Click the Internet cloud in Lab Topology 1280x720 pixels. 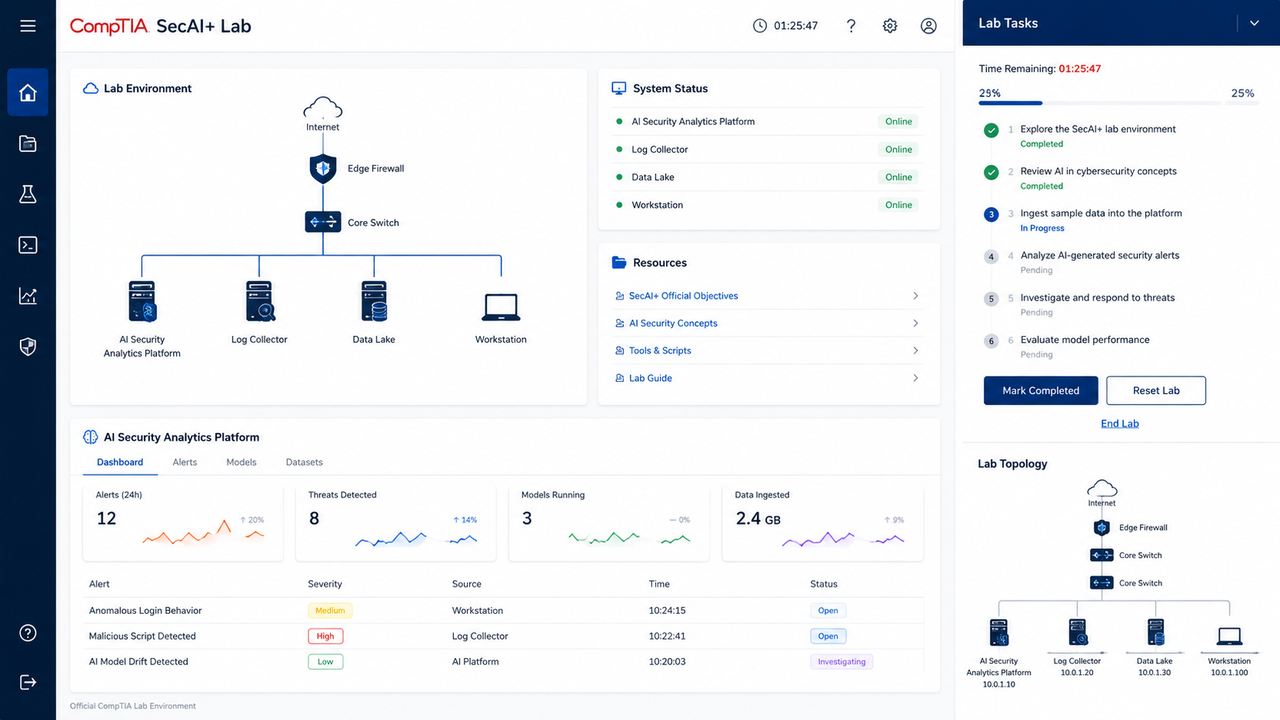[x=1102, y=488]
